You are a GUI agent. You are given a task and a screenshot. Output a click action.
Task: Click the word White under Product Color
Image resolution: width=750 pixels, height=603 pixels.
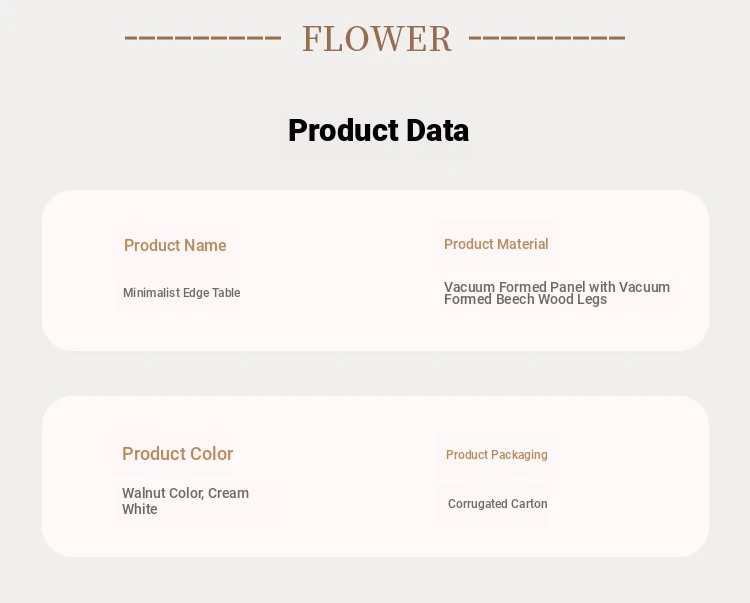140,509
